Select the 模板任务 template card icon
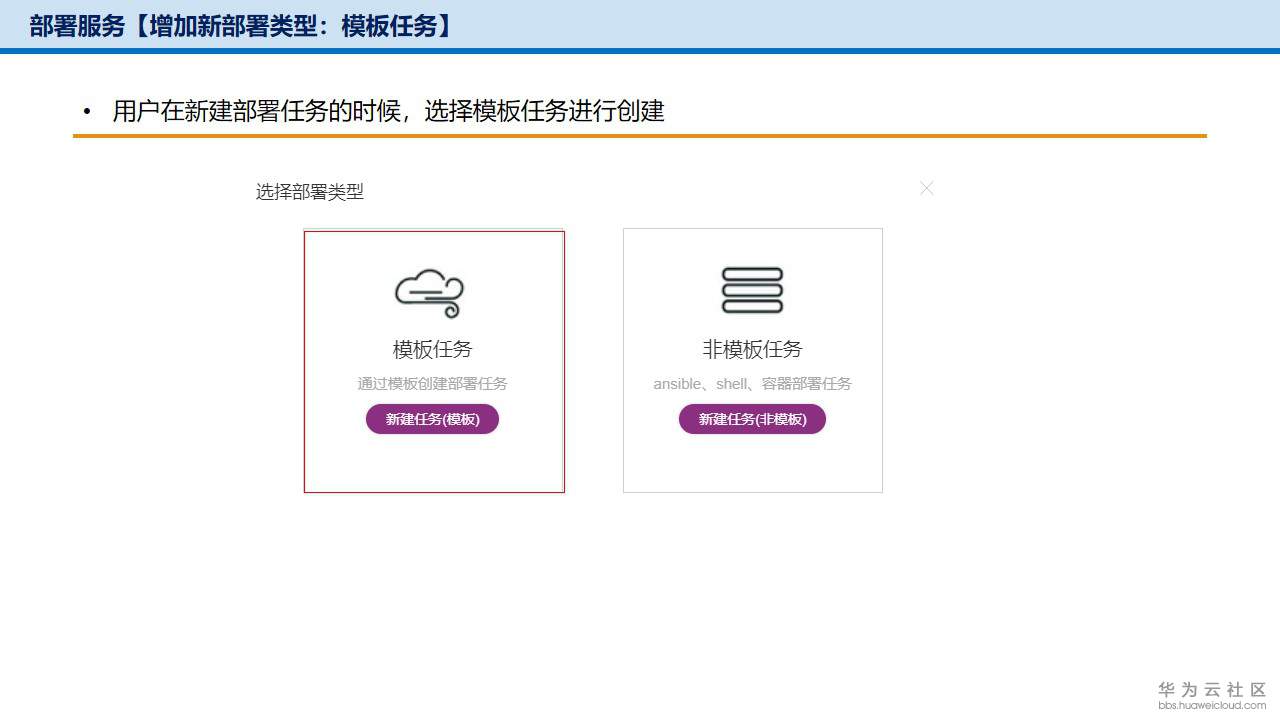The width and height of the screenshot is (1280, 720). pos(432,291)
